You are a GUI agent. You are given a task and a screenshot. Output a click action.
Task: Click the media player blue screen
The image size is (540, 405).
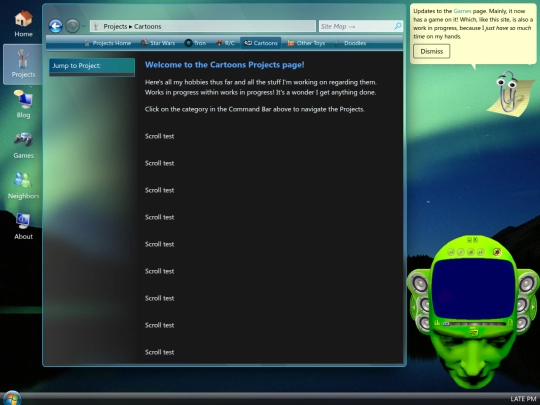473,289
